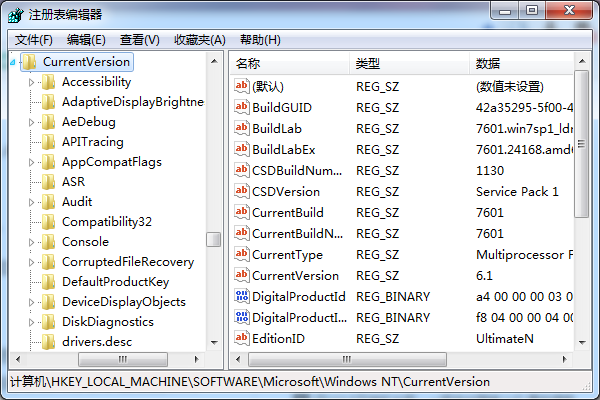Click the string icon of EditionID value

tap(242, 338)
